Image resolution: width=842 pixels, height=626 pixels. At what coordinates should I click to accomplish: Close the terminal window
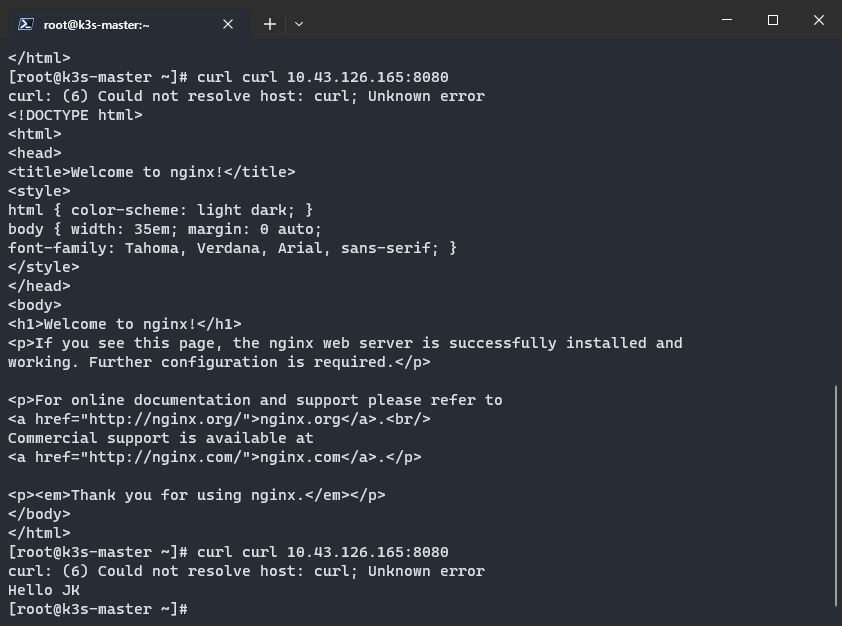(x=818, y=20)
